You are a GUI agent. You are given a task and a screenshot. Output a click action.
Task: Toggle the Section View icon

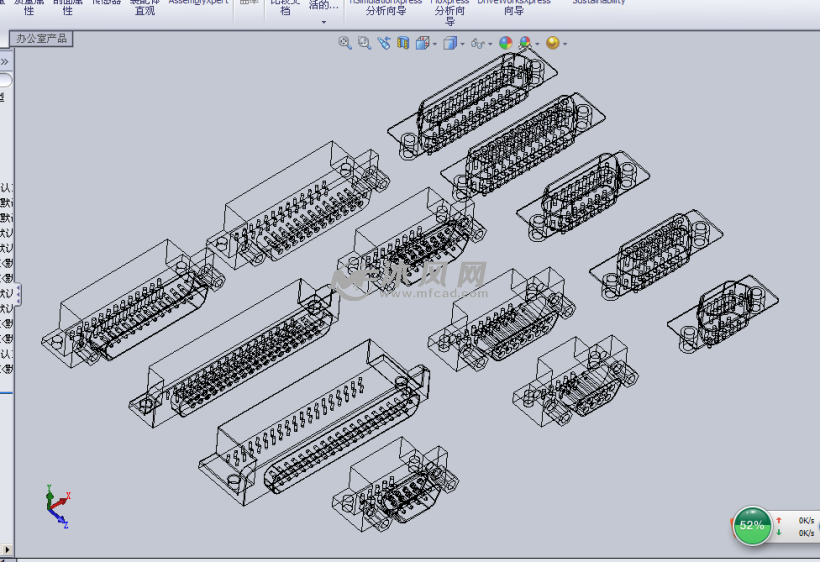click(403, 43)
